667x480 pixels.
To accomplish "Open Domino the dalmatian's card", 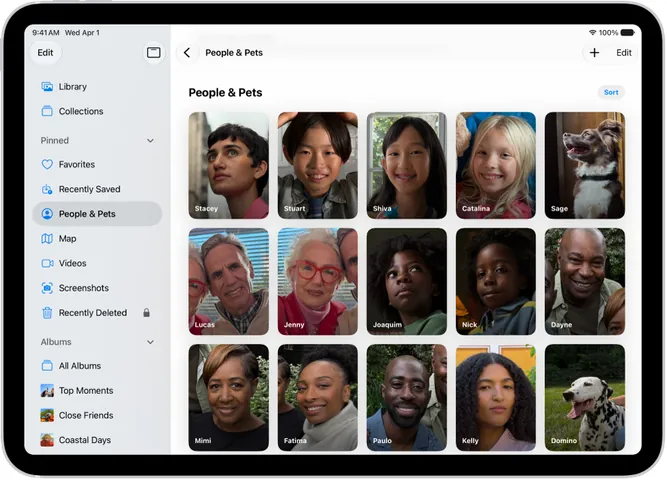I will coord(585,398).
